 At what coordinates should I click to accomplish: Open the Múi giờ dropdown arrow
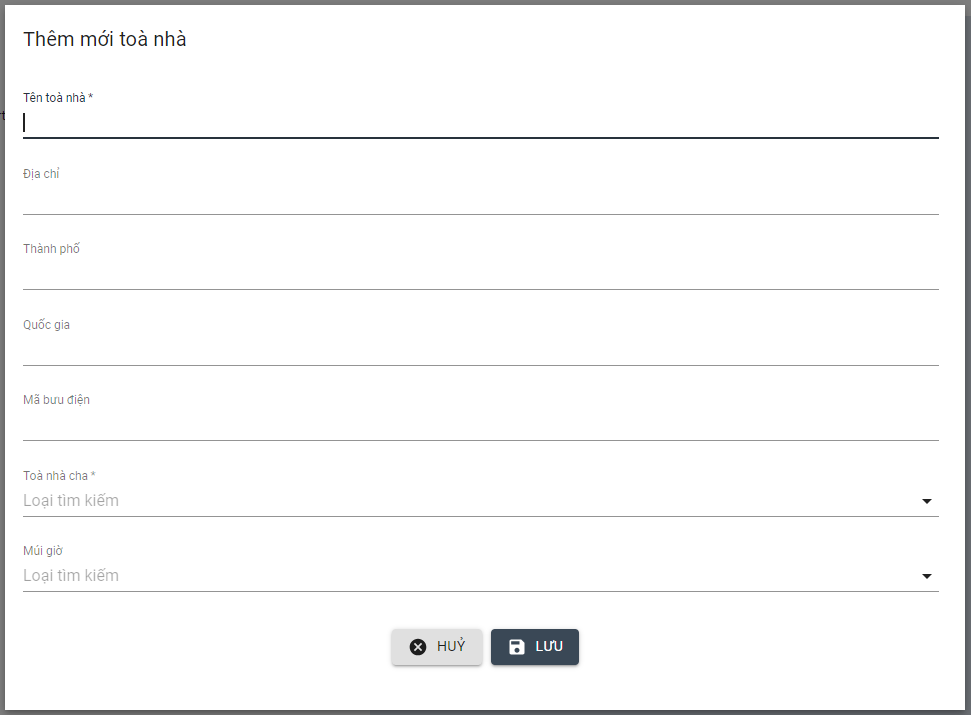pyautogui.click(x=926, y=576)
